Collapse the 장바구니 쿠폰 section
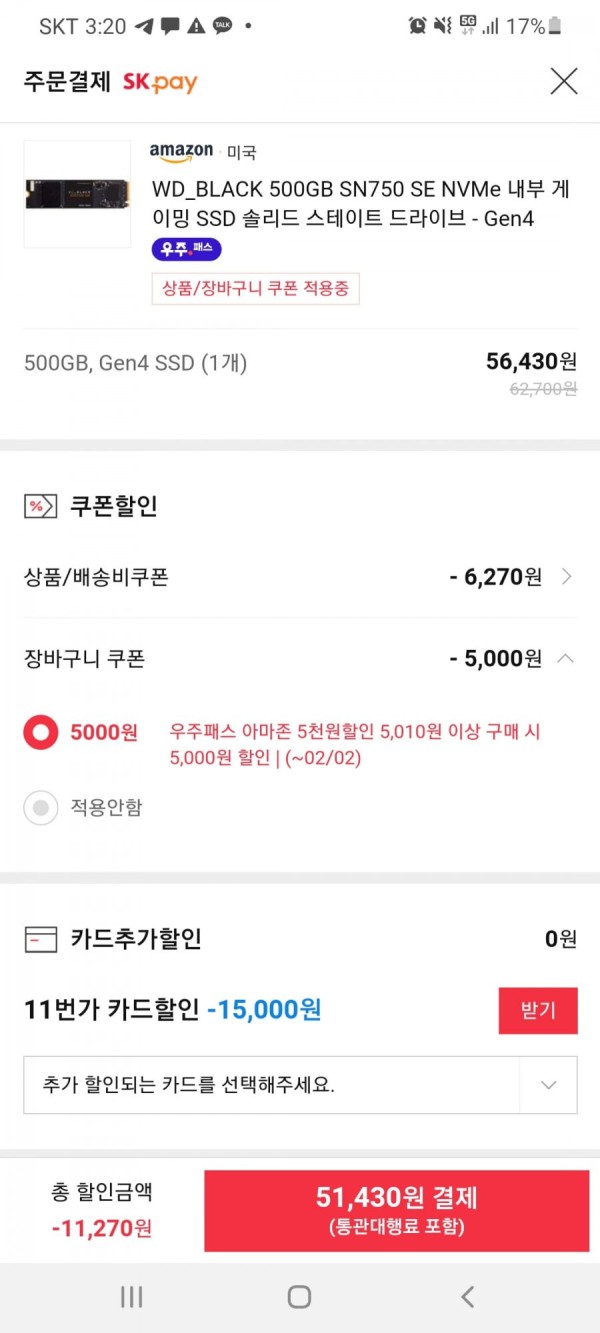This screenshot has width=600, height=1333. pyautogui.click(x=565, y=658)
